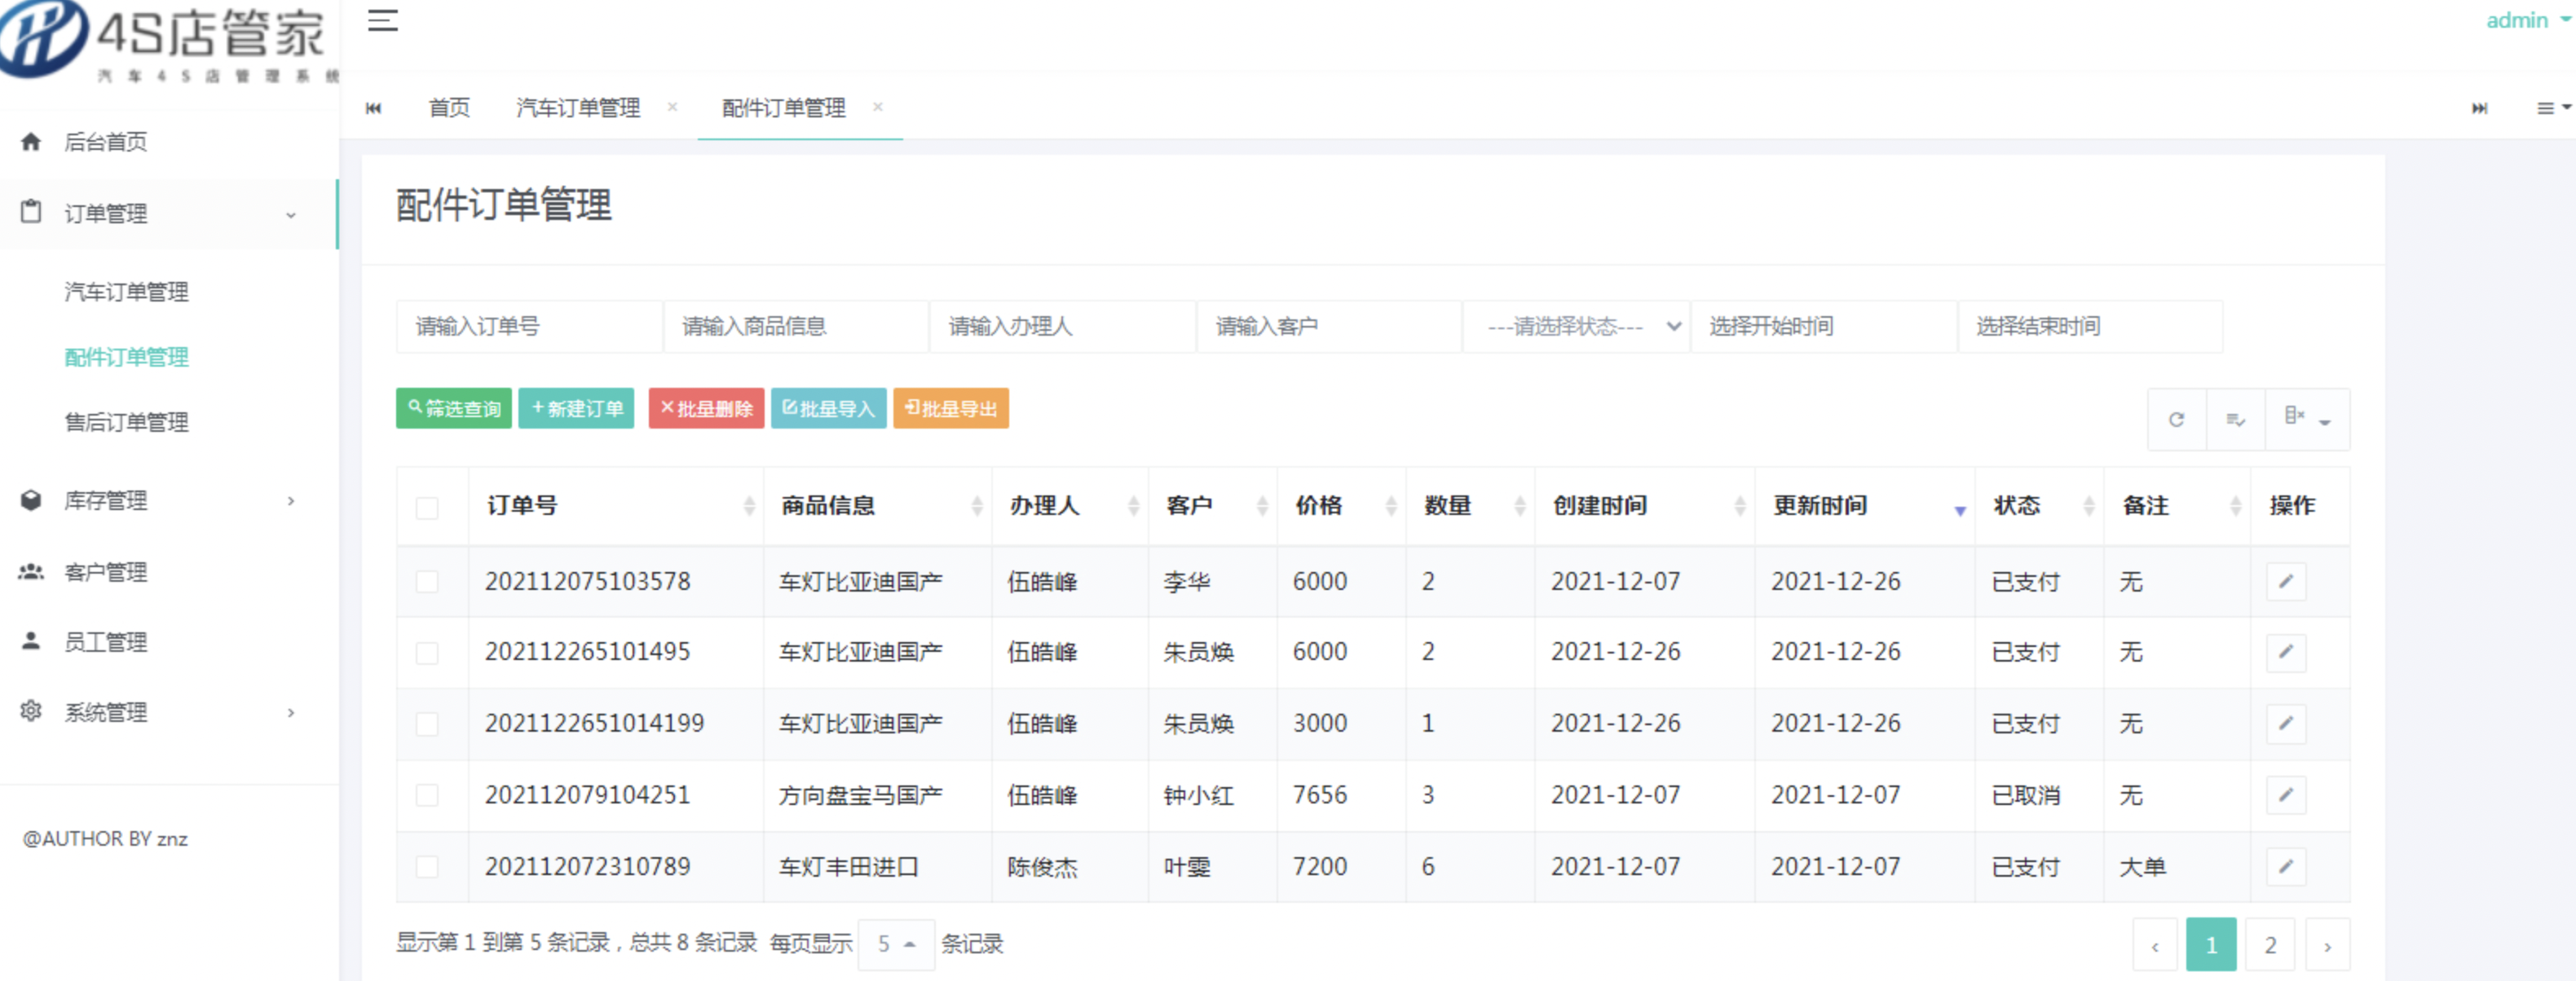Check the row for order 2021122651014199
2576x981 pixels.
pos(427,723)
